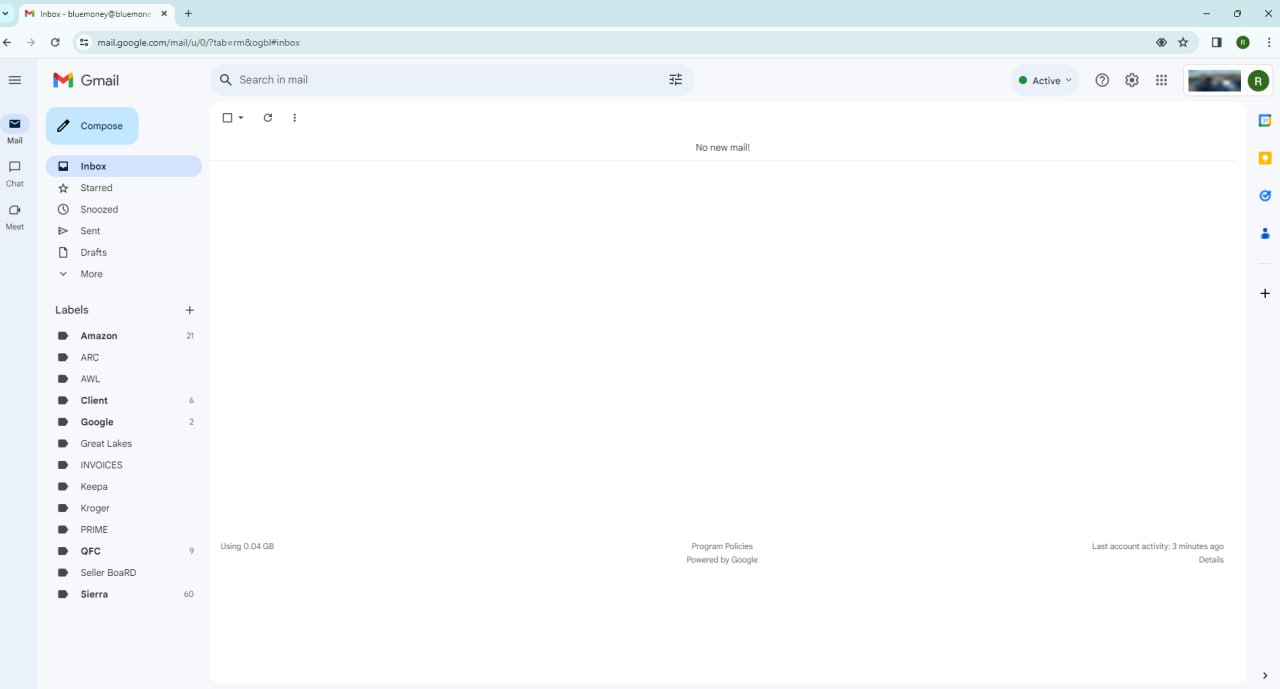This screenshot has width=1280, height=689.
Task: Hide the side panel chevron
Action: tap(1265, 676)
